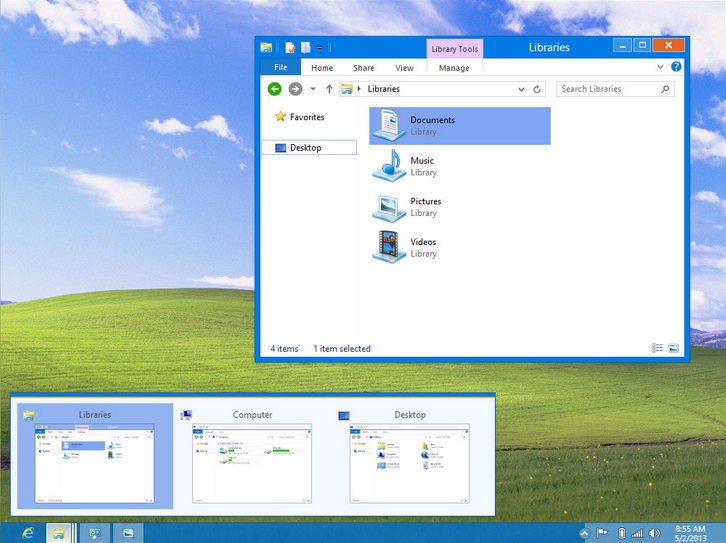The height and width of the screenshot is (543, 726).
Task: Click the Computer icon in the preview header
Action: click(186, 415)
